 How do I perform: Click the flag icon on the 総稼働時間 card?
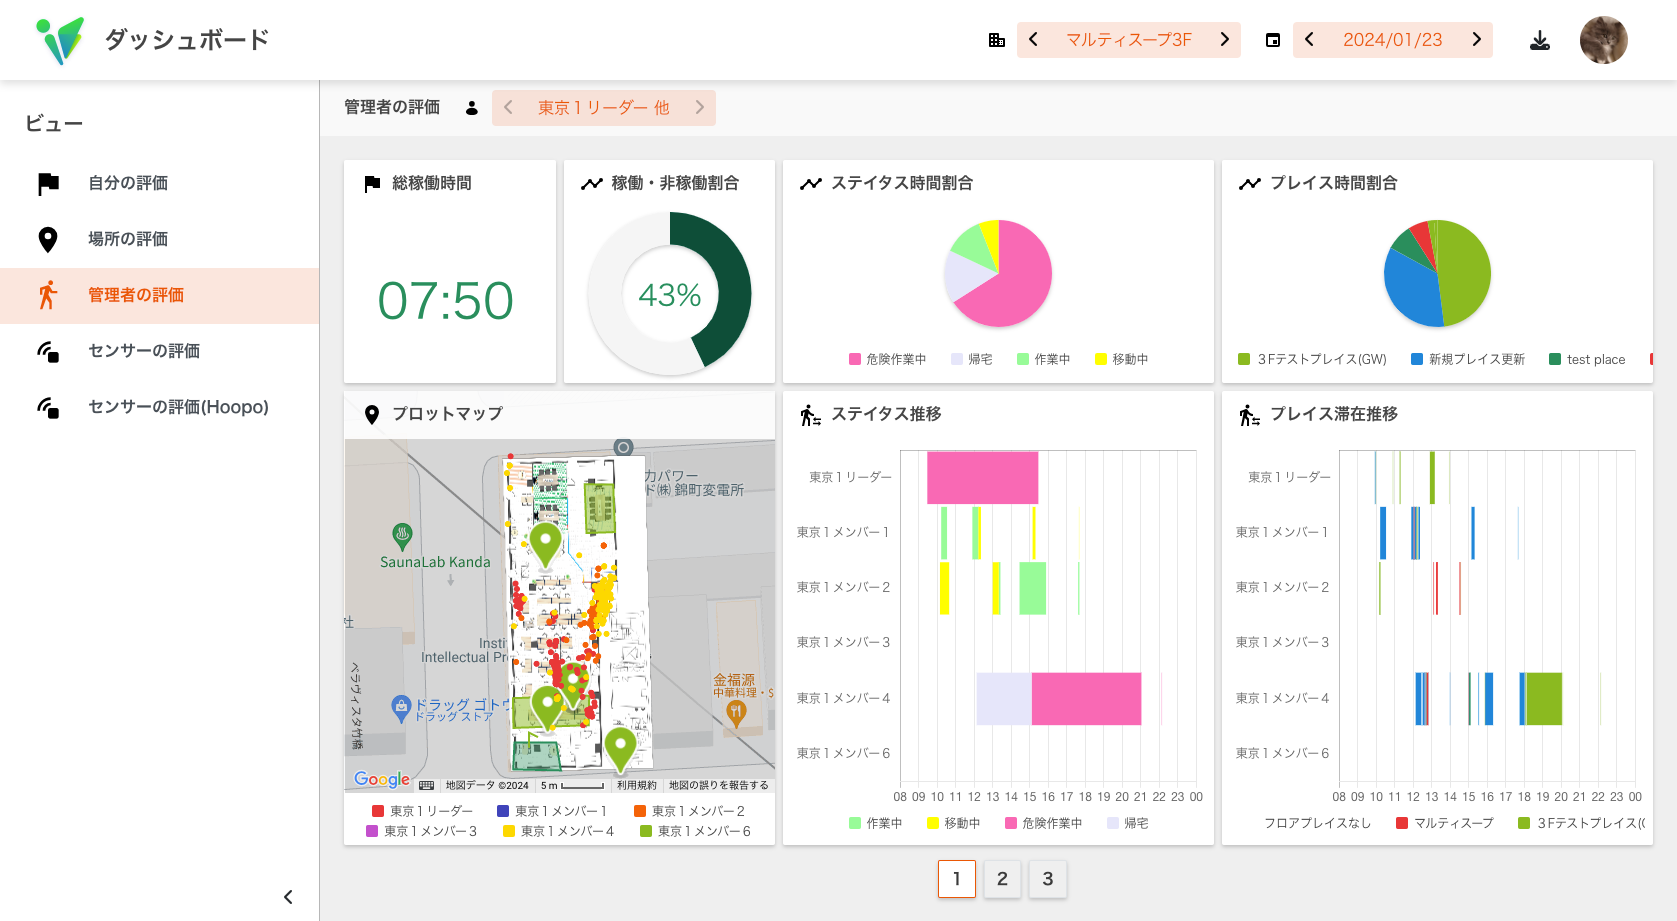pyautogui.click(x=371, y=183)
